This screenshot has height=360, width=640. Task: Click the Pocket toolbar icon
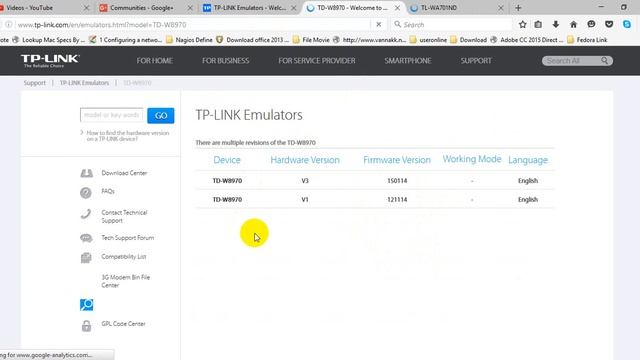tap(609, 24)
